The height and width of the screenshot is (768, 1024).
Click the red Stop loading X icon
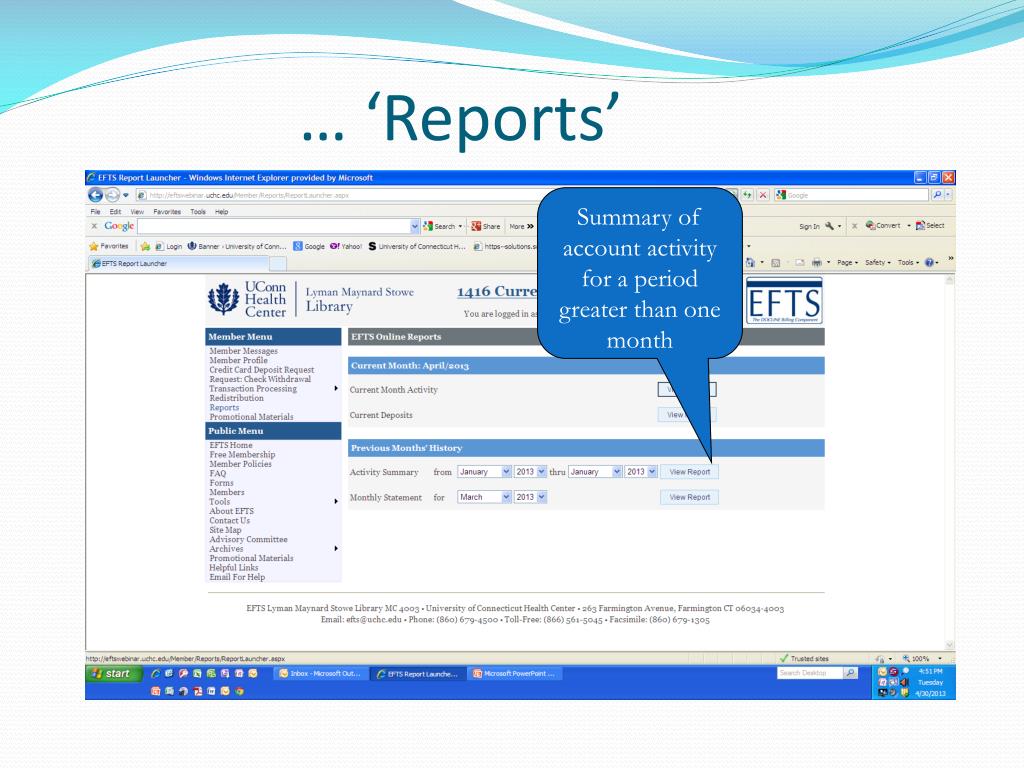point(763,195)
